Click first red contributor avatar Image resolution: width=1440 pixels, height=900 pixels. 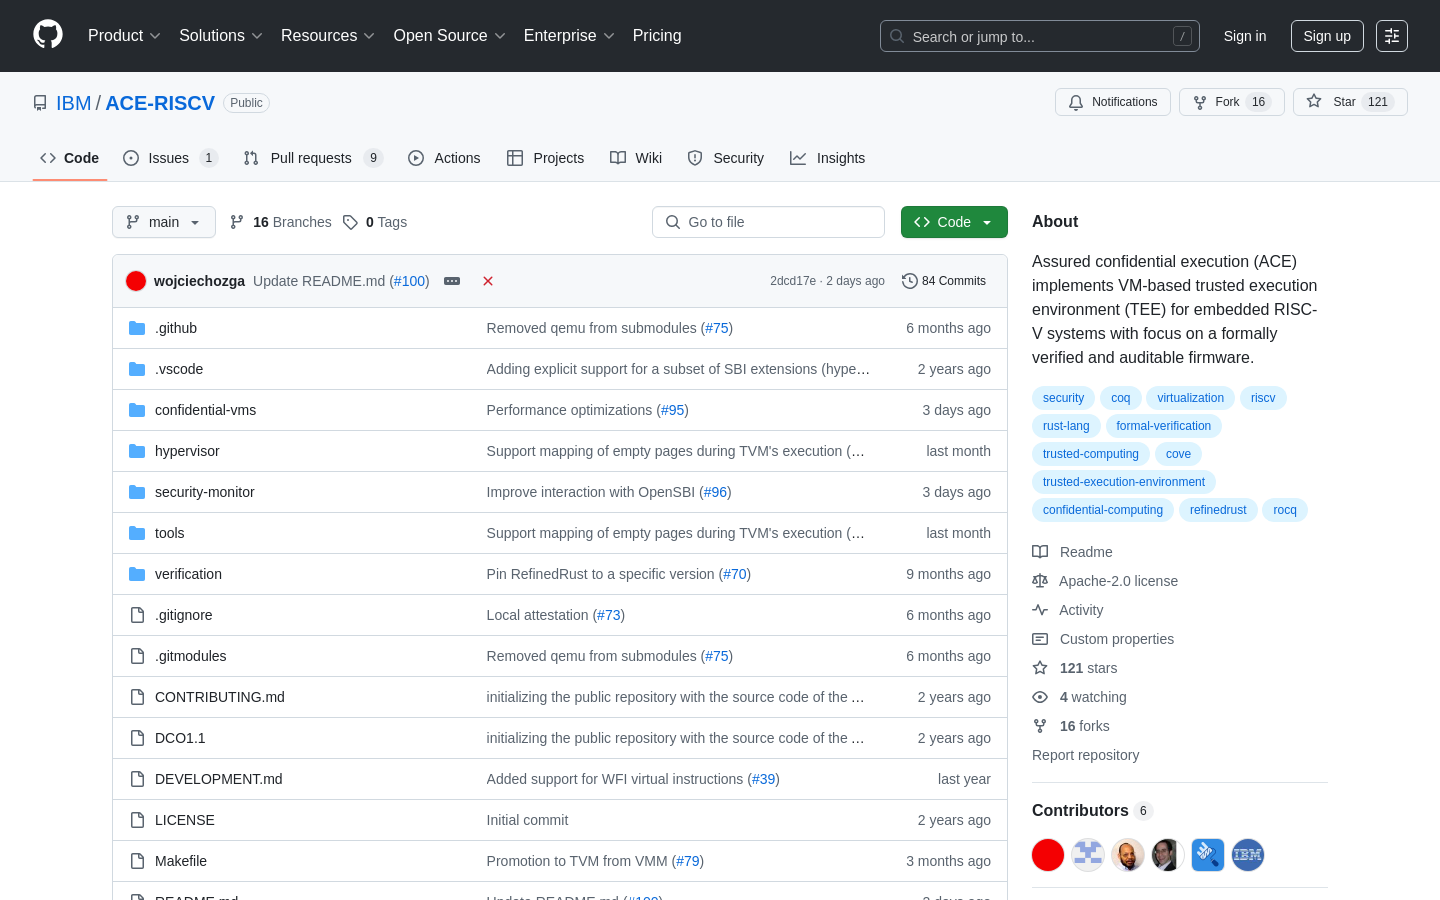[1048, 855]
